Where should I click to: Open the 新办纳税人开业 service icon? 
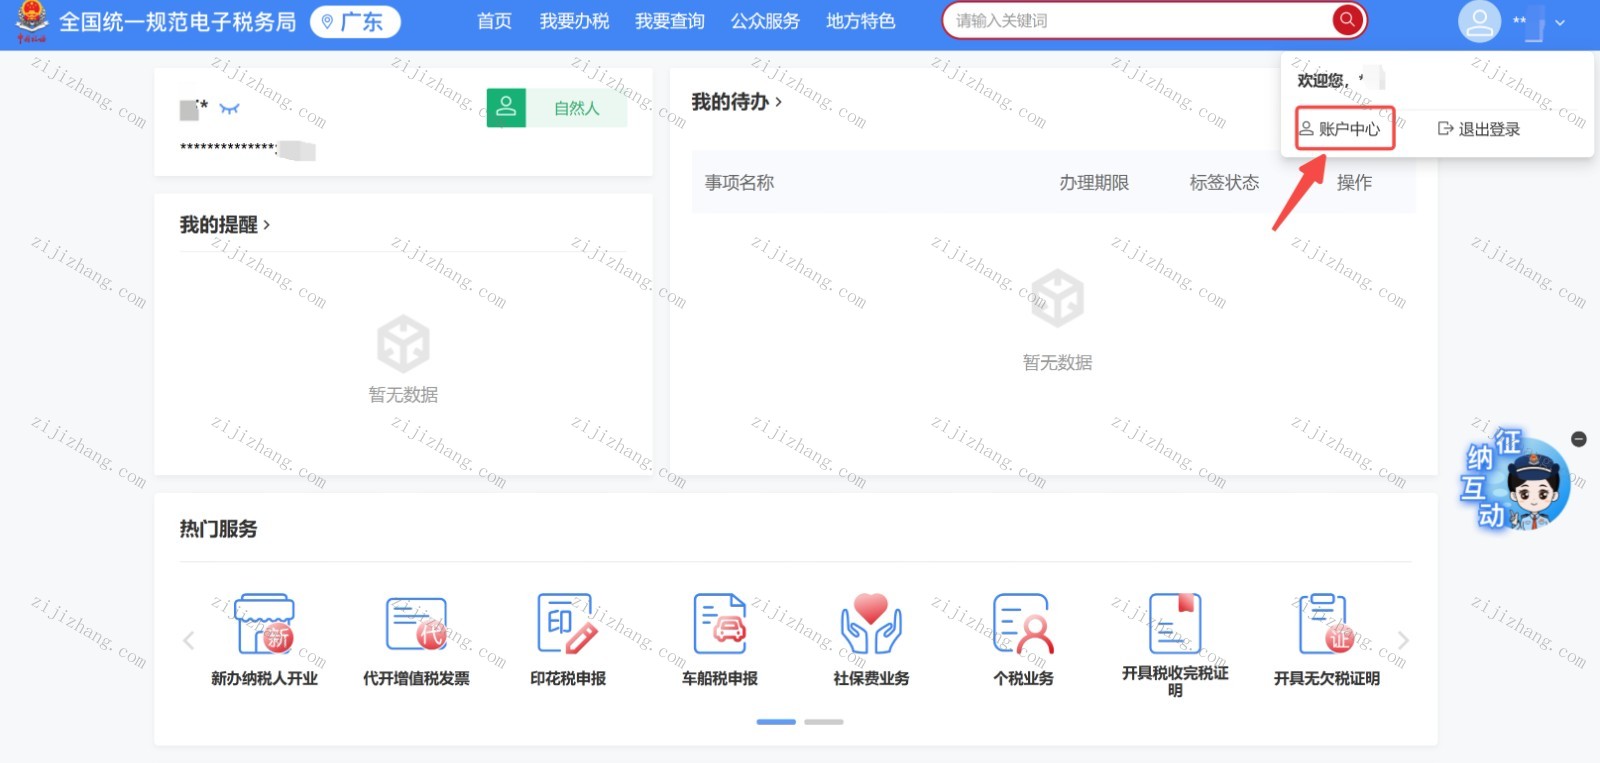pyautogui.click(x=264, y=625)
